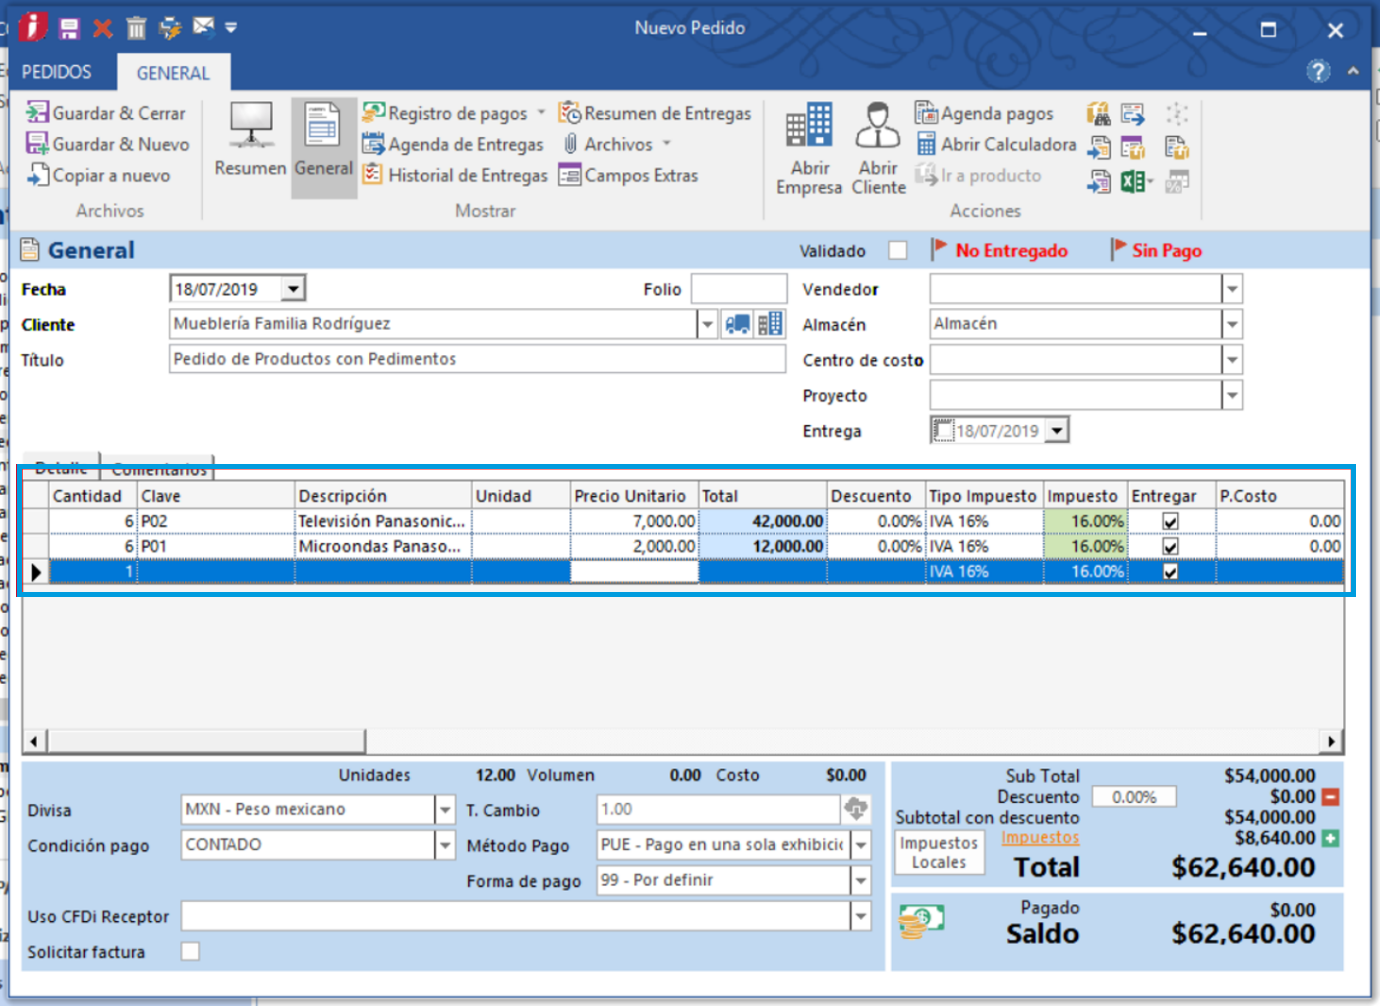Click the trash delete icon in title bar

coord(136,28)
